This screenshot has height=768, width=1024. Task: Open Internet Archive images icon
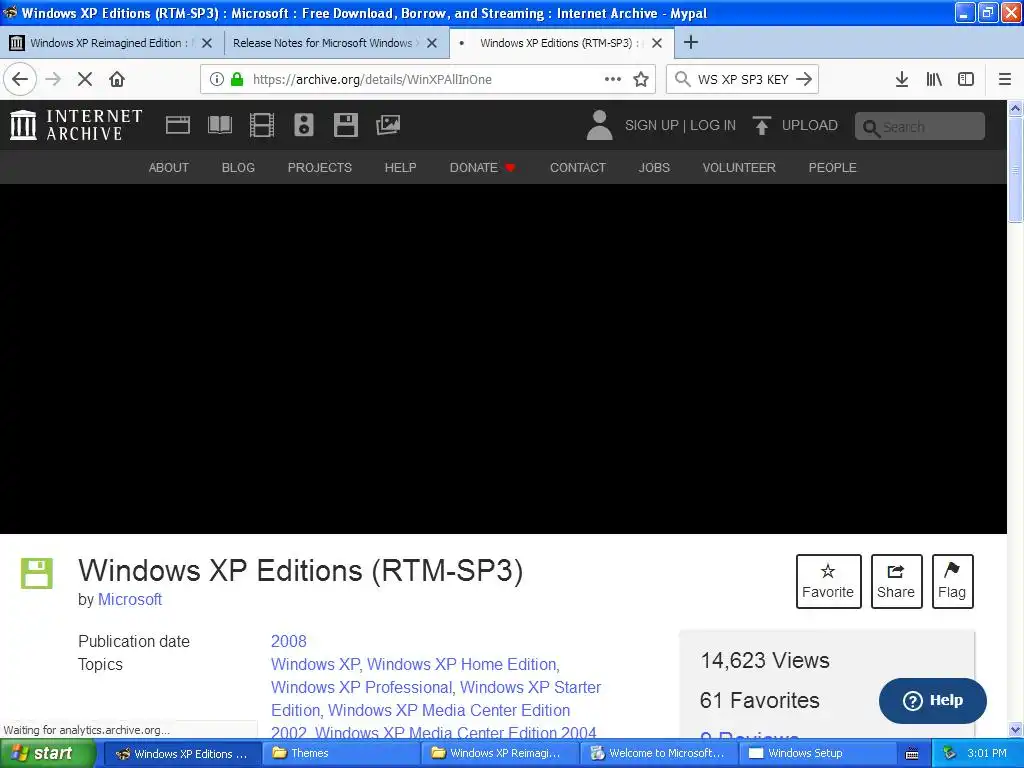click(x=388, y=125)
